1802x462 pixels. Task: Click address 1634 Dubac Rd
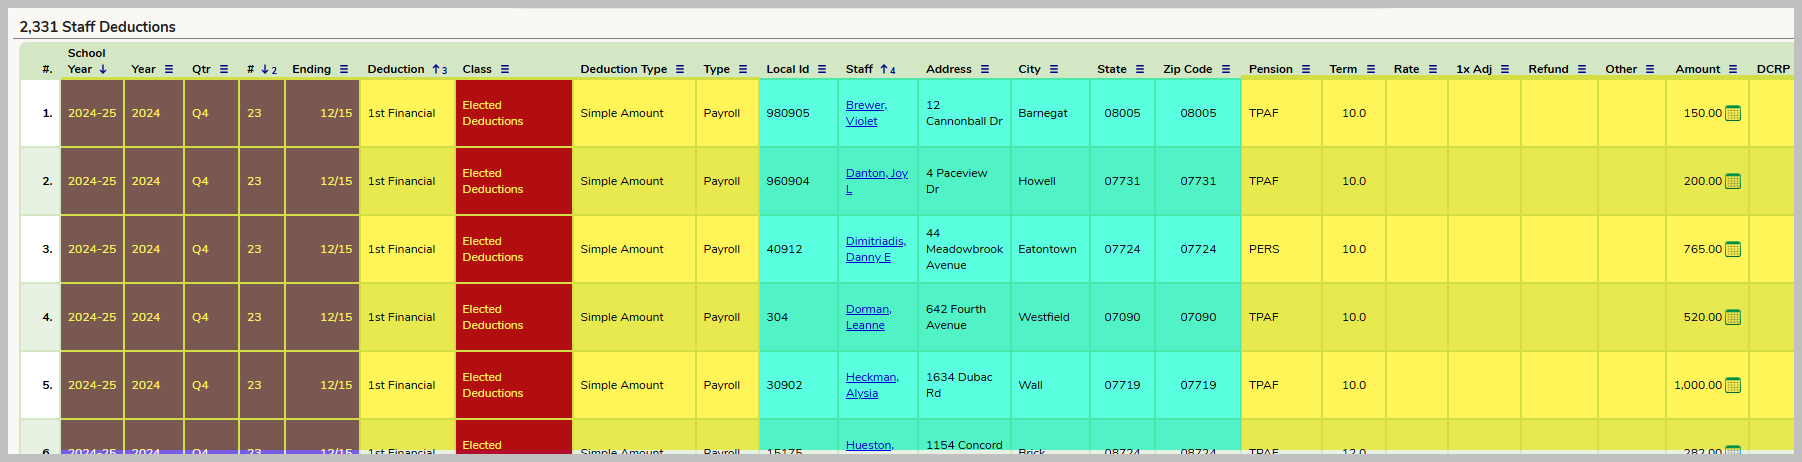959,385
